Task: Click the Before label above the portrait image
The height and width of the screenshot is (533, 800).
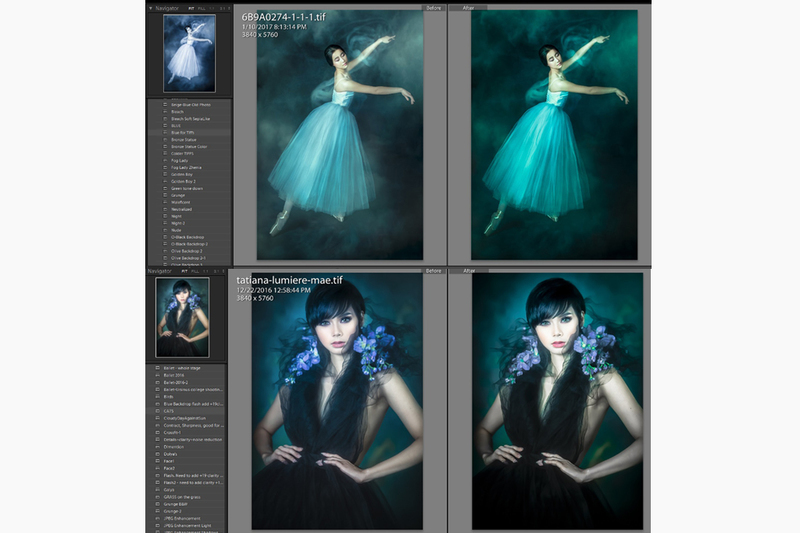Action: point(434,271)
